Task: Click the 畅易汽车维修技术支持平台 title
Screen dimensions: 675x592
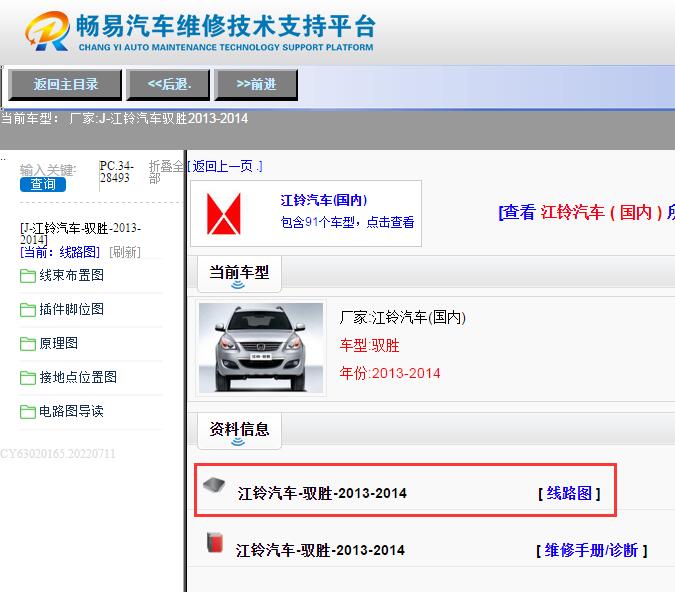Action: coord(226,26)
